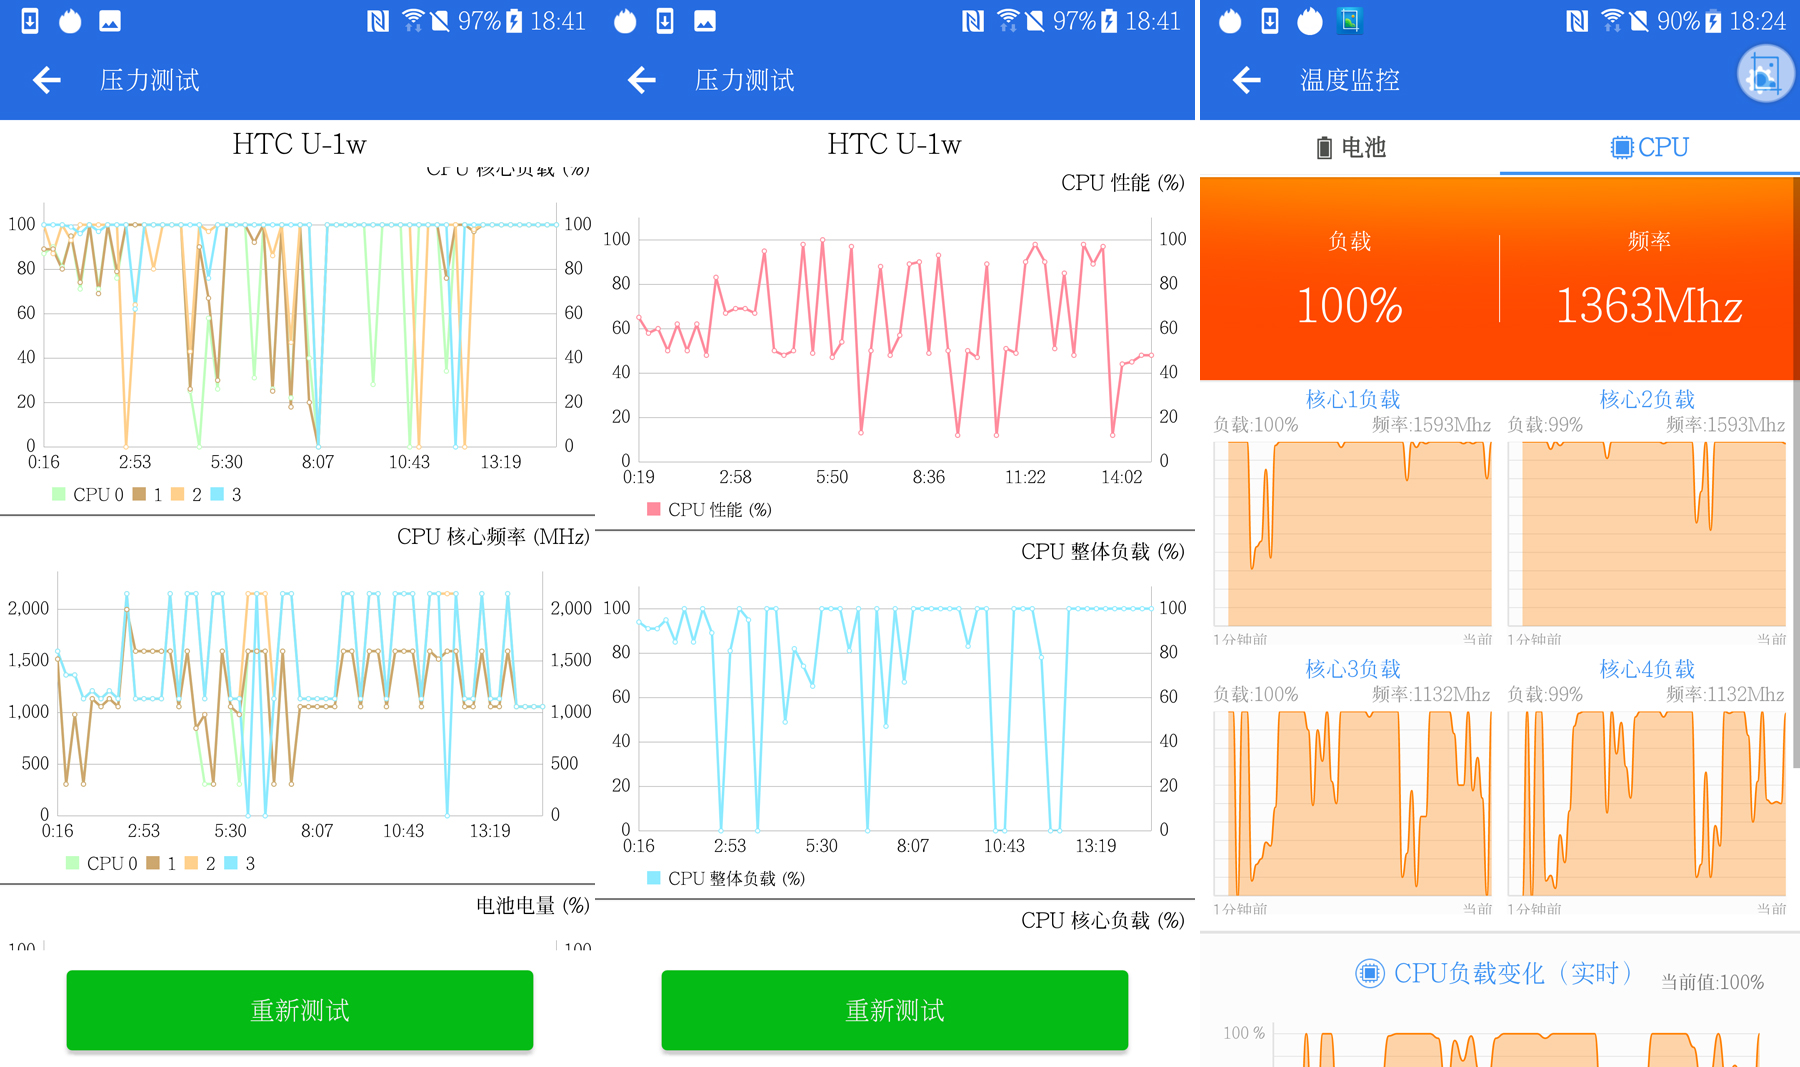Tap the CPU 性能 (%) chart title
The width and height of the screenshot is (1800, 1067).
(x=1123, y=183)
